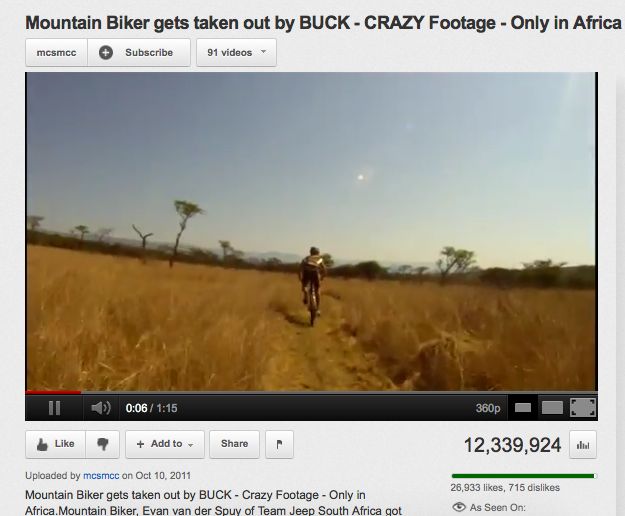Click the video frame showing the biker
This screenshot has width=625, height=516.
tap(311, 231)
